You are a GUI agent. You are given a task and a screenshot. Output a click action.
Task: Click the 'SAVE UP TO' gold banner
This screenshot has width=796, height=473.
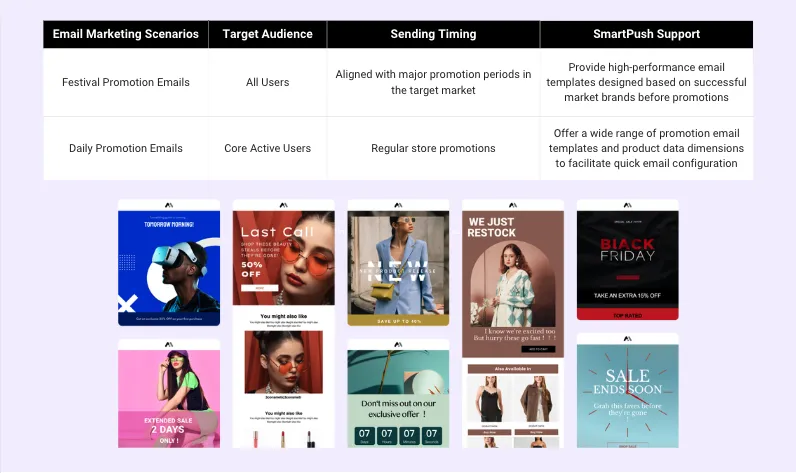[x=399, y=321]
